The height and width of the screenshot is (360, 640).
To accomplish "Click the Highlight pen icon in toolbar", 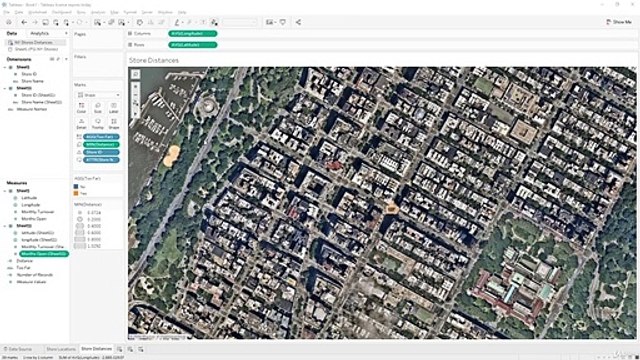I will [x=177, y=22].
